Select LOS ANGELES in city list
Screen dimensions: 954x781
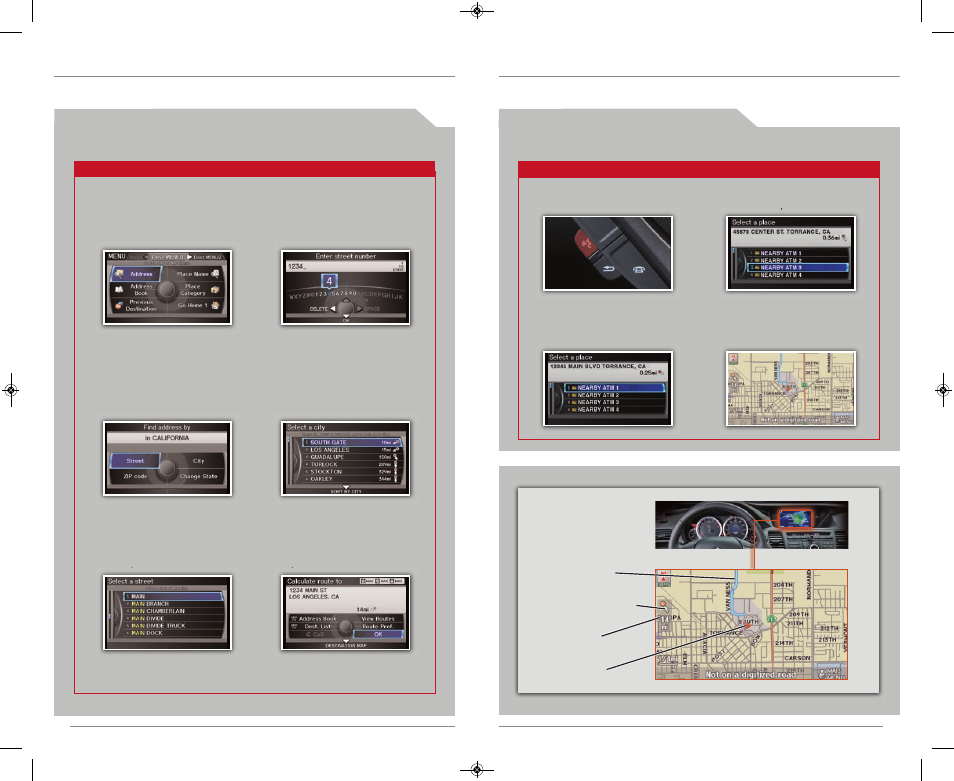coord(352,450)
